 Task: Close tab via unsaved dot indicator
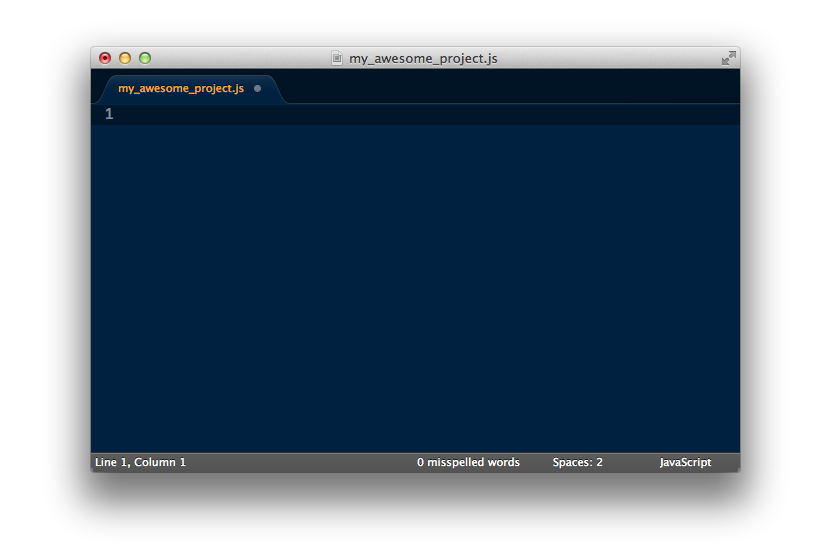(x=258, y=88)
